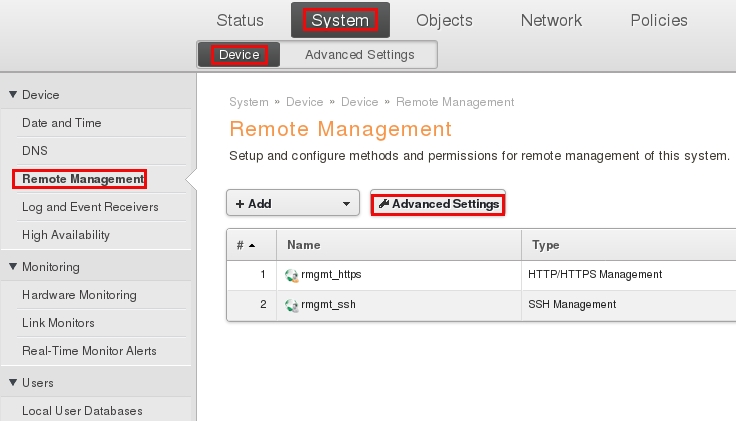Collapse the Device sidebar section
The width and height of the screenshot is (736, 421).
coord(13,95)
